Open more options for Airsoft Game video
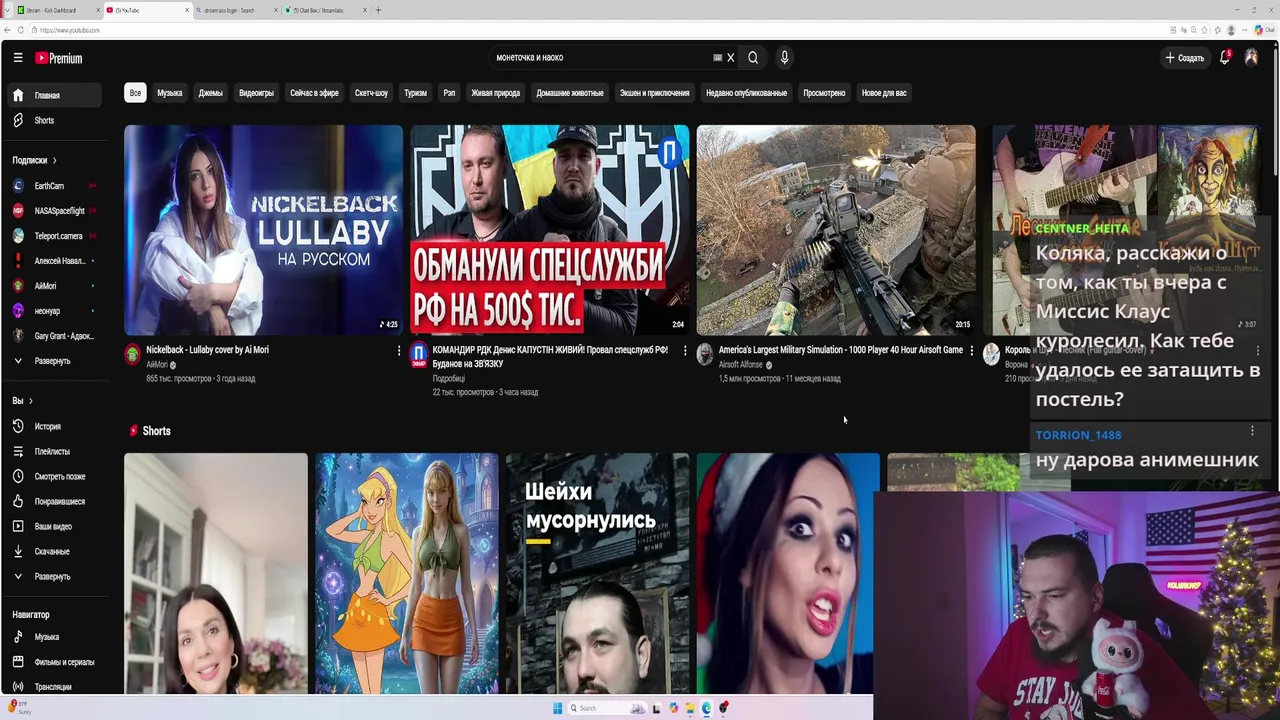Image resolution: width=1280 pixels, height=720 pixels. [x=971, y=351]
